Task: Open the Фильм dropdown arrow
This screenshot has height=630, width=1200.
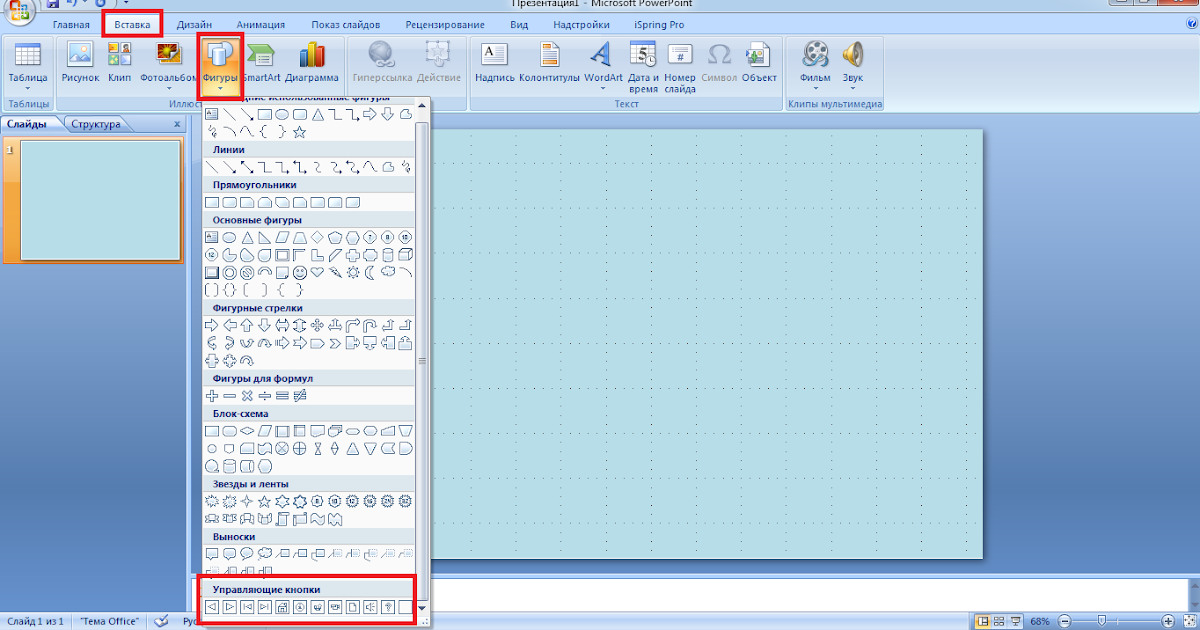Action: pyautogui.click(x=815, y=89)
